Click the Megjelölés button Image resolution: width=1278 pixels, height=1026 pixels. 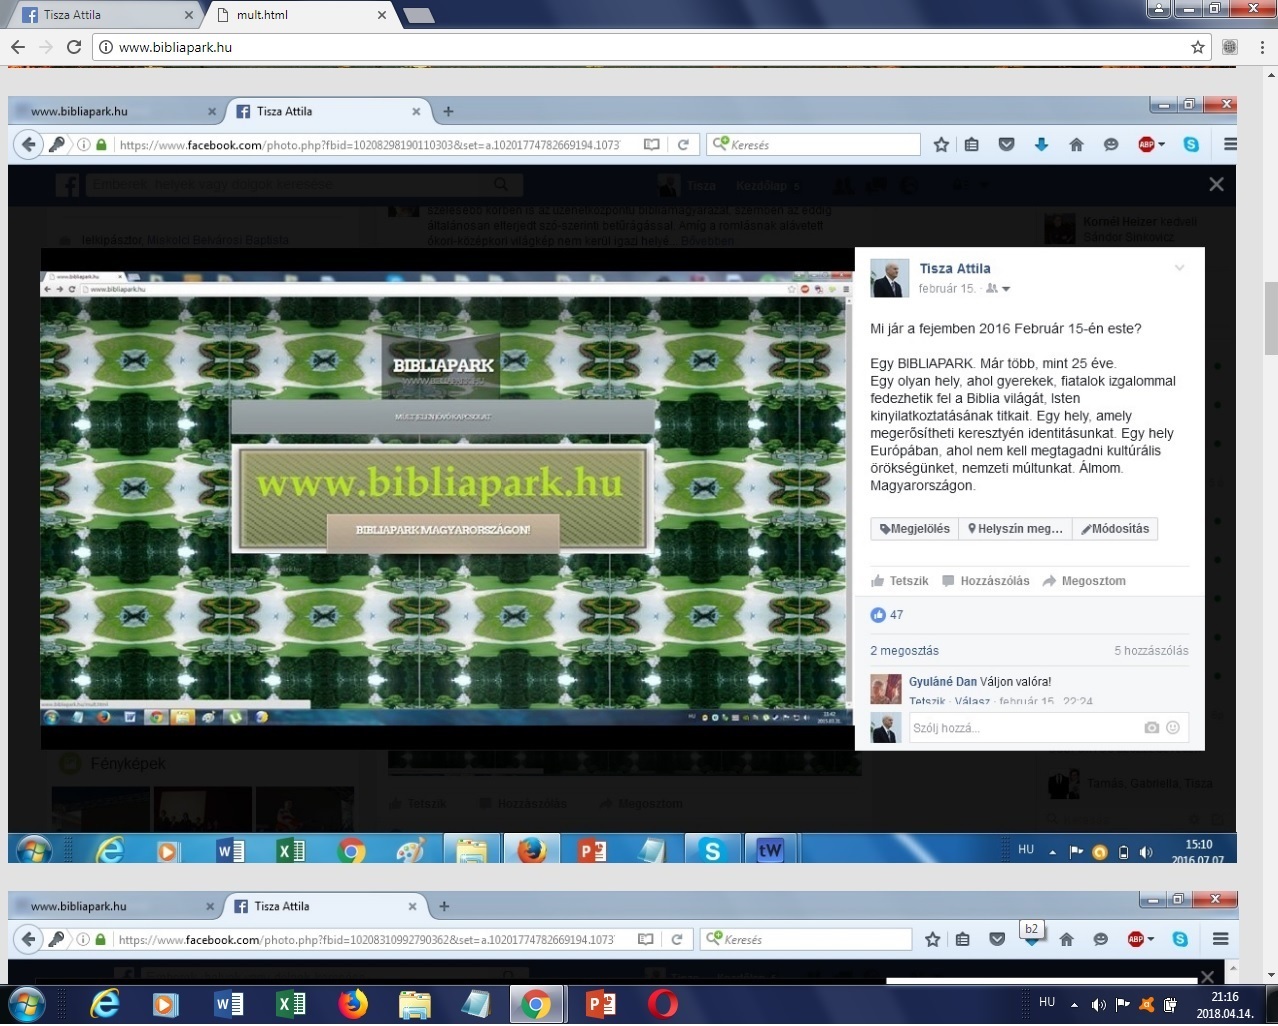click(915, 529)
